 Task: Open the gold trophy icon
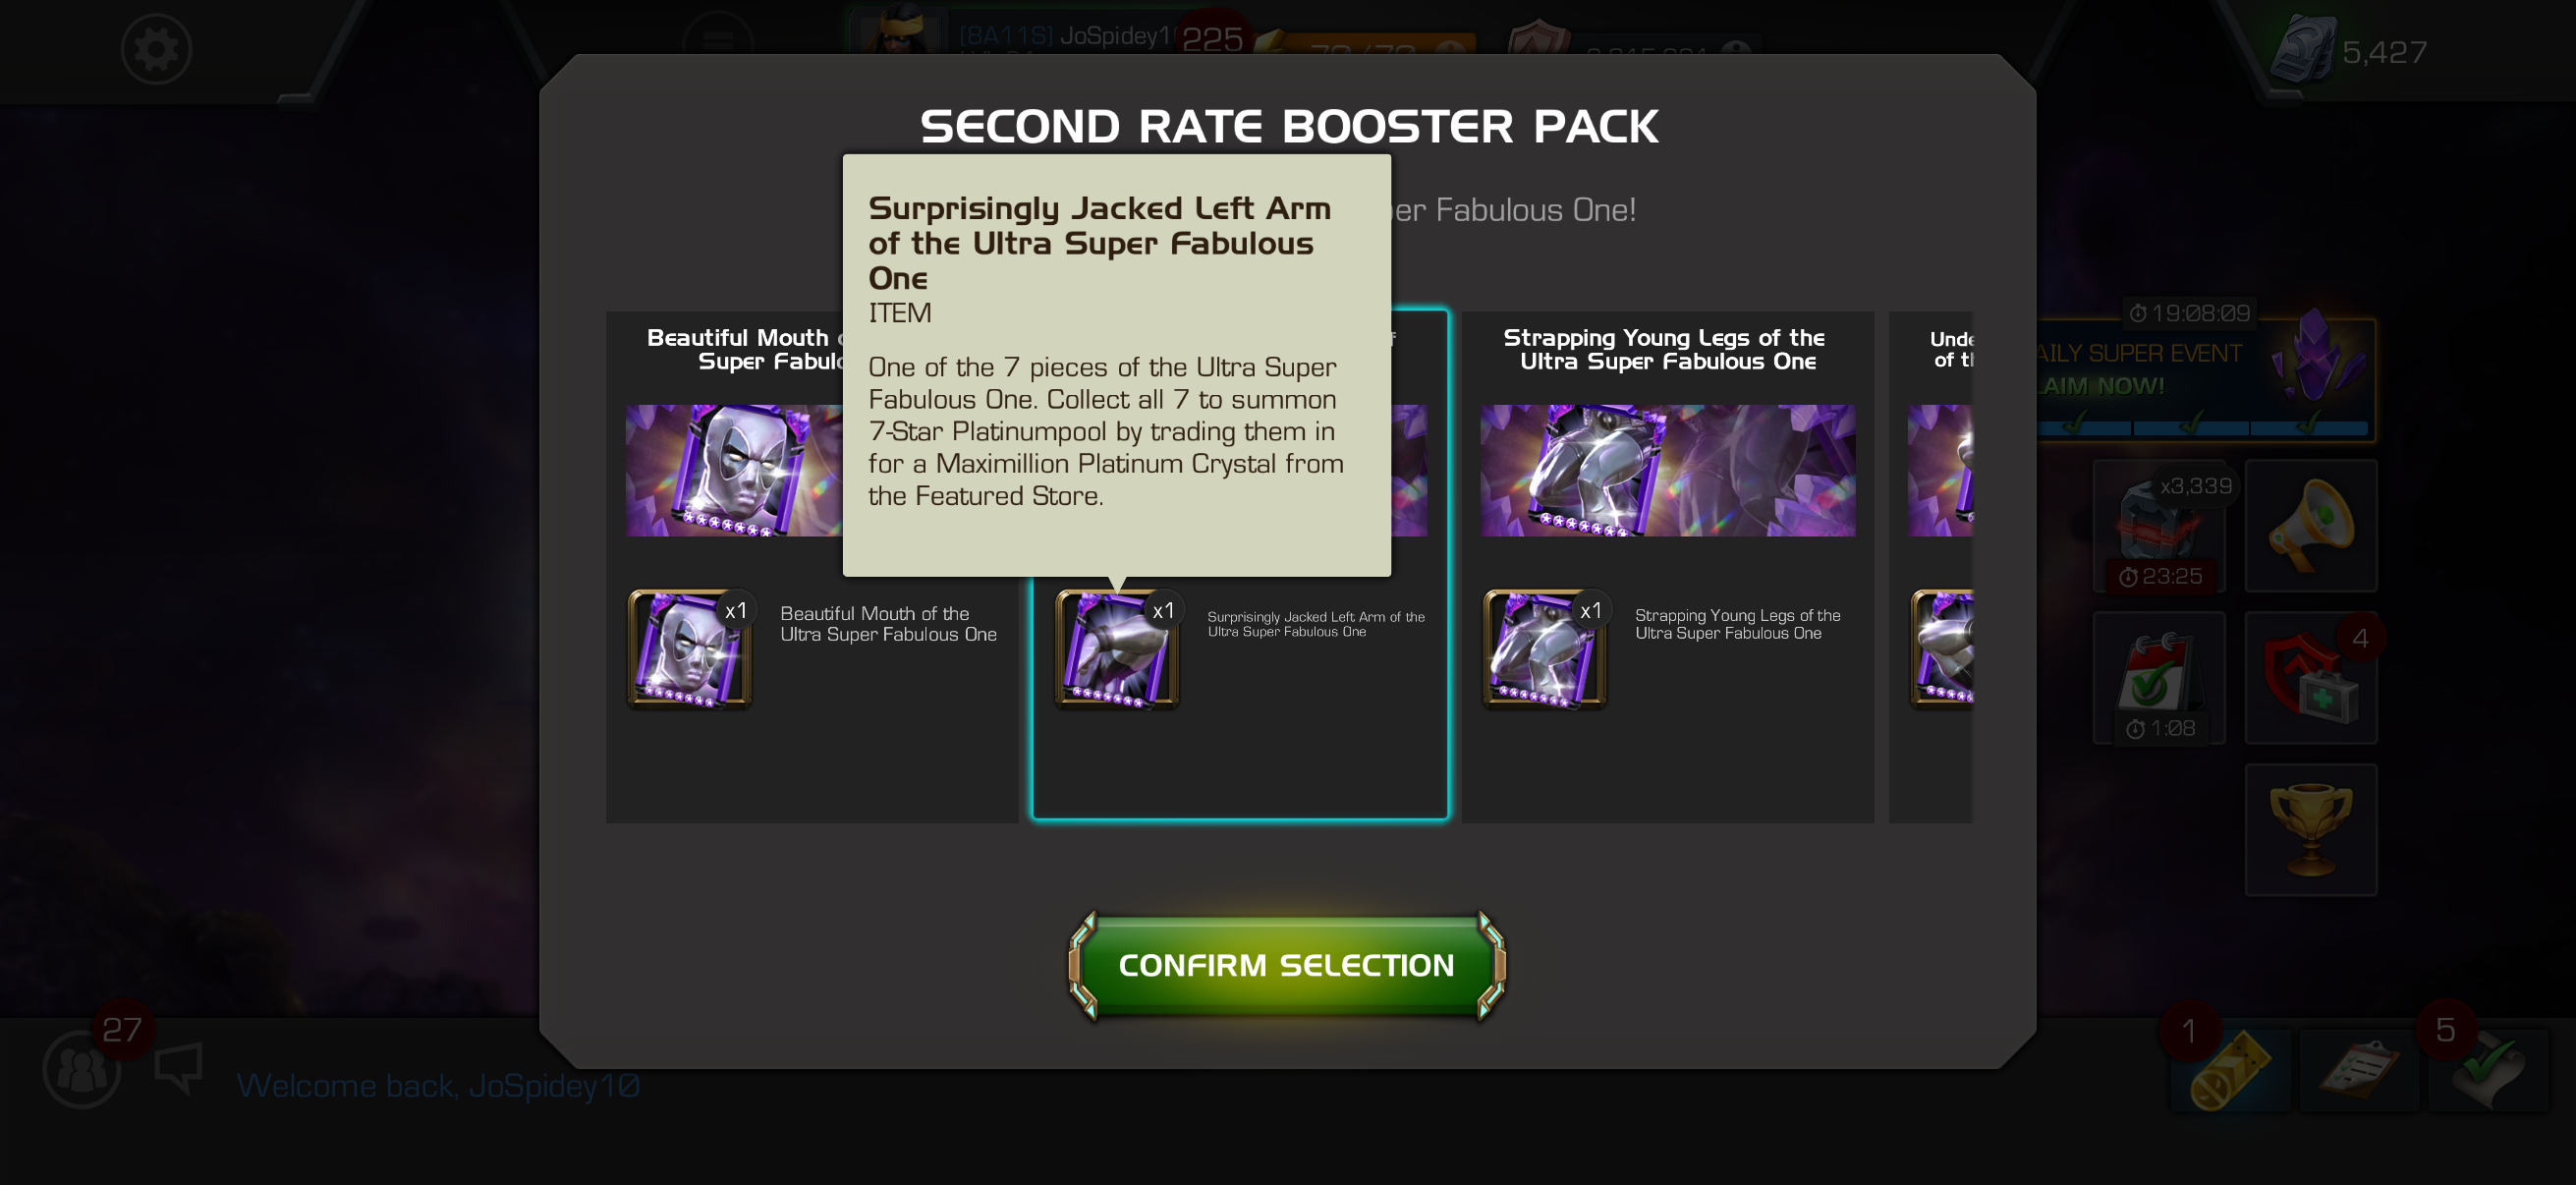(x=2310, y=829)
